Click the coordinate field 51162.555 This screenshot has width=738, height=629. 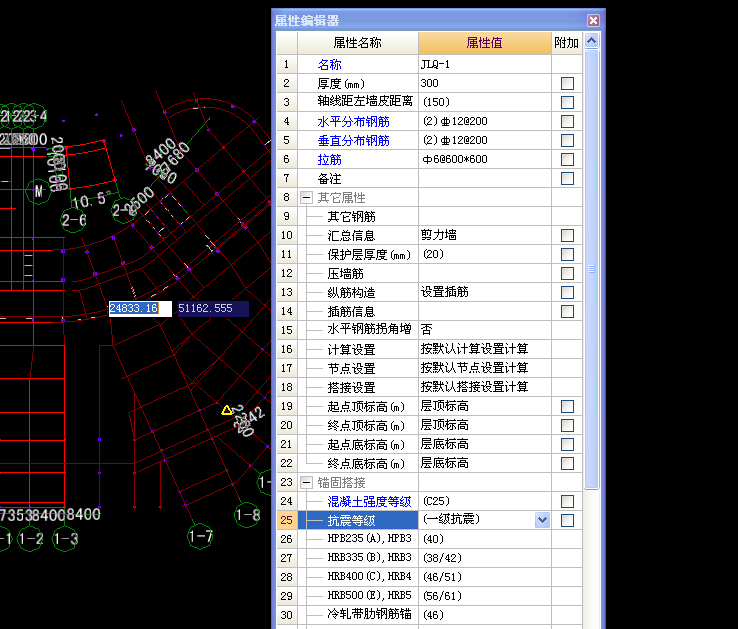(212, 308)
